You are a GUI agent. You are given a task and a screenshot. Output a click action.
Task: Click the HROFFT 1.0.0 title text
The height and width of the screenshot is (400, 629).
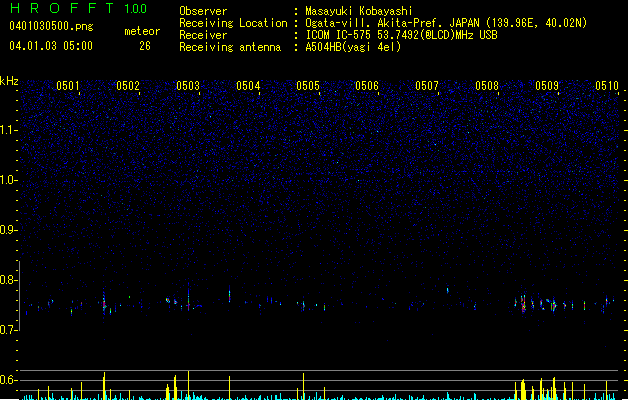pyautogui.click(x=79, y=8)
